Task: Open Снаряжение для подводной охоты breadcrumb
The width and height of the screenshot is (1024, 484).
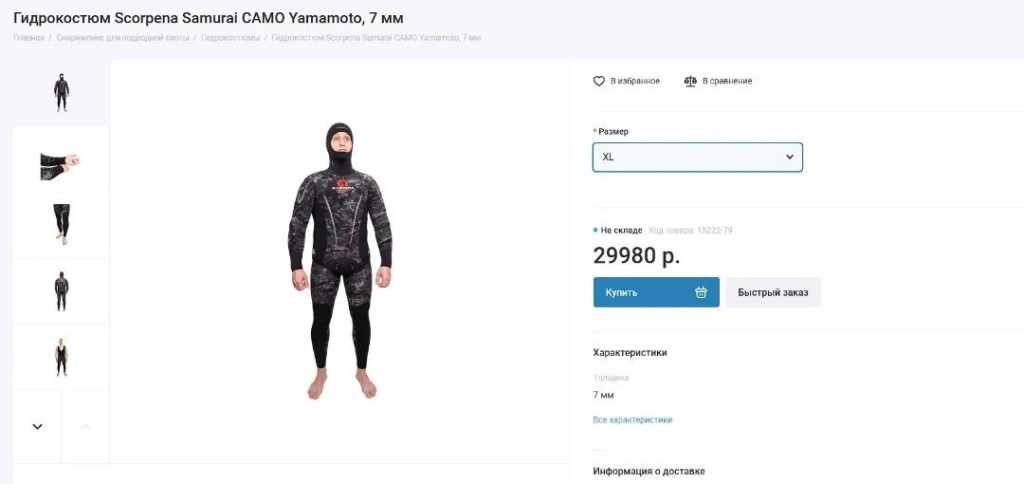Action: coord(123,38)
